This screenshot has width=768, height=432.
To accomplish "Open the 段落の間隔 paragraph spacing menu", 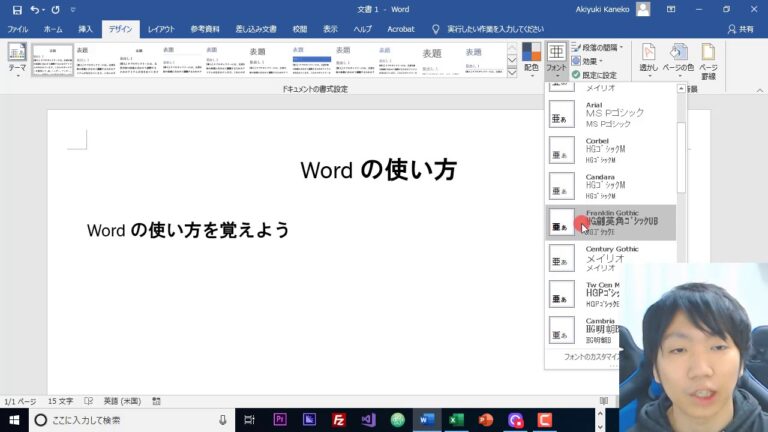I will (x=598, y=48).
